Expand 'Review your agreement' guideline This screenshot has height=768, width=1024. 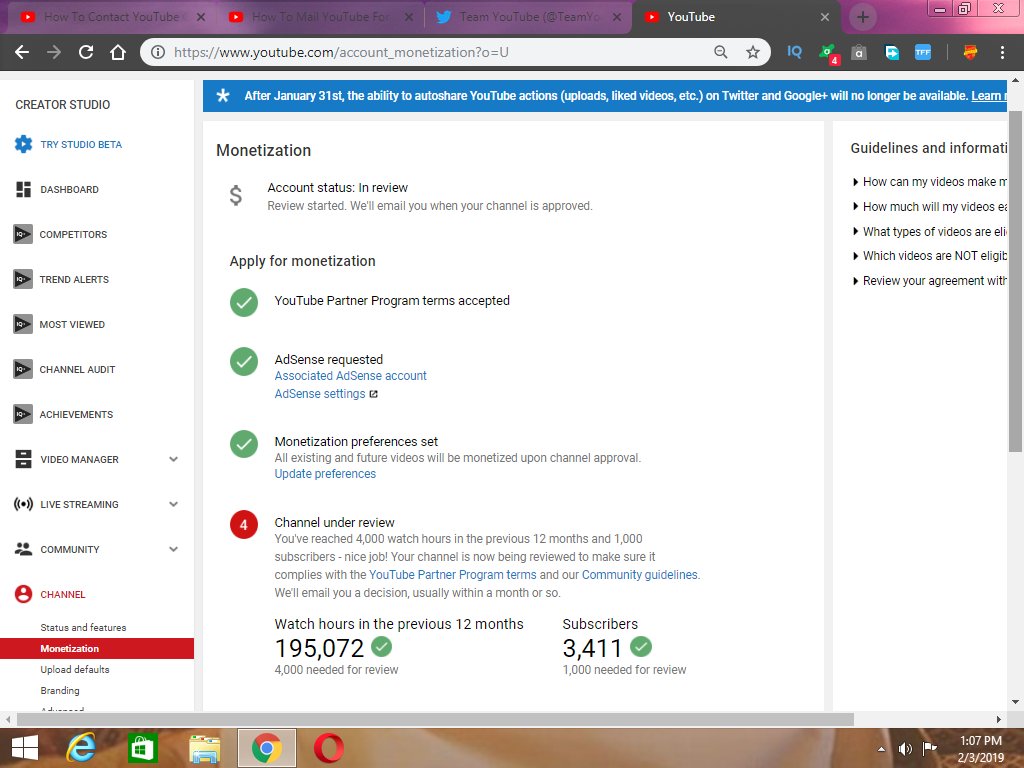(x=930, y=281)
